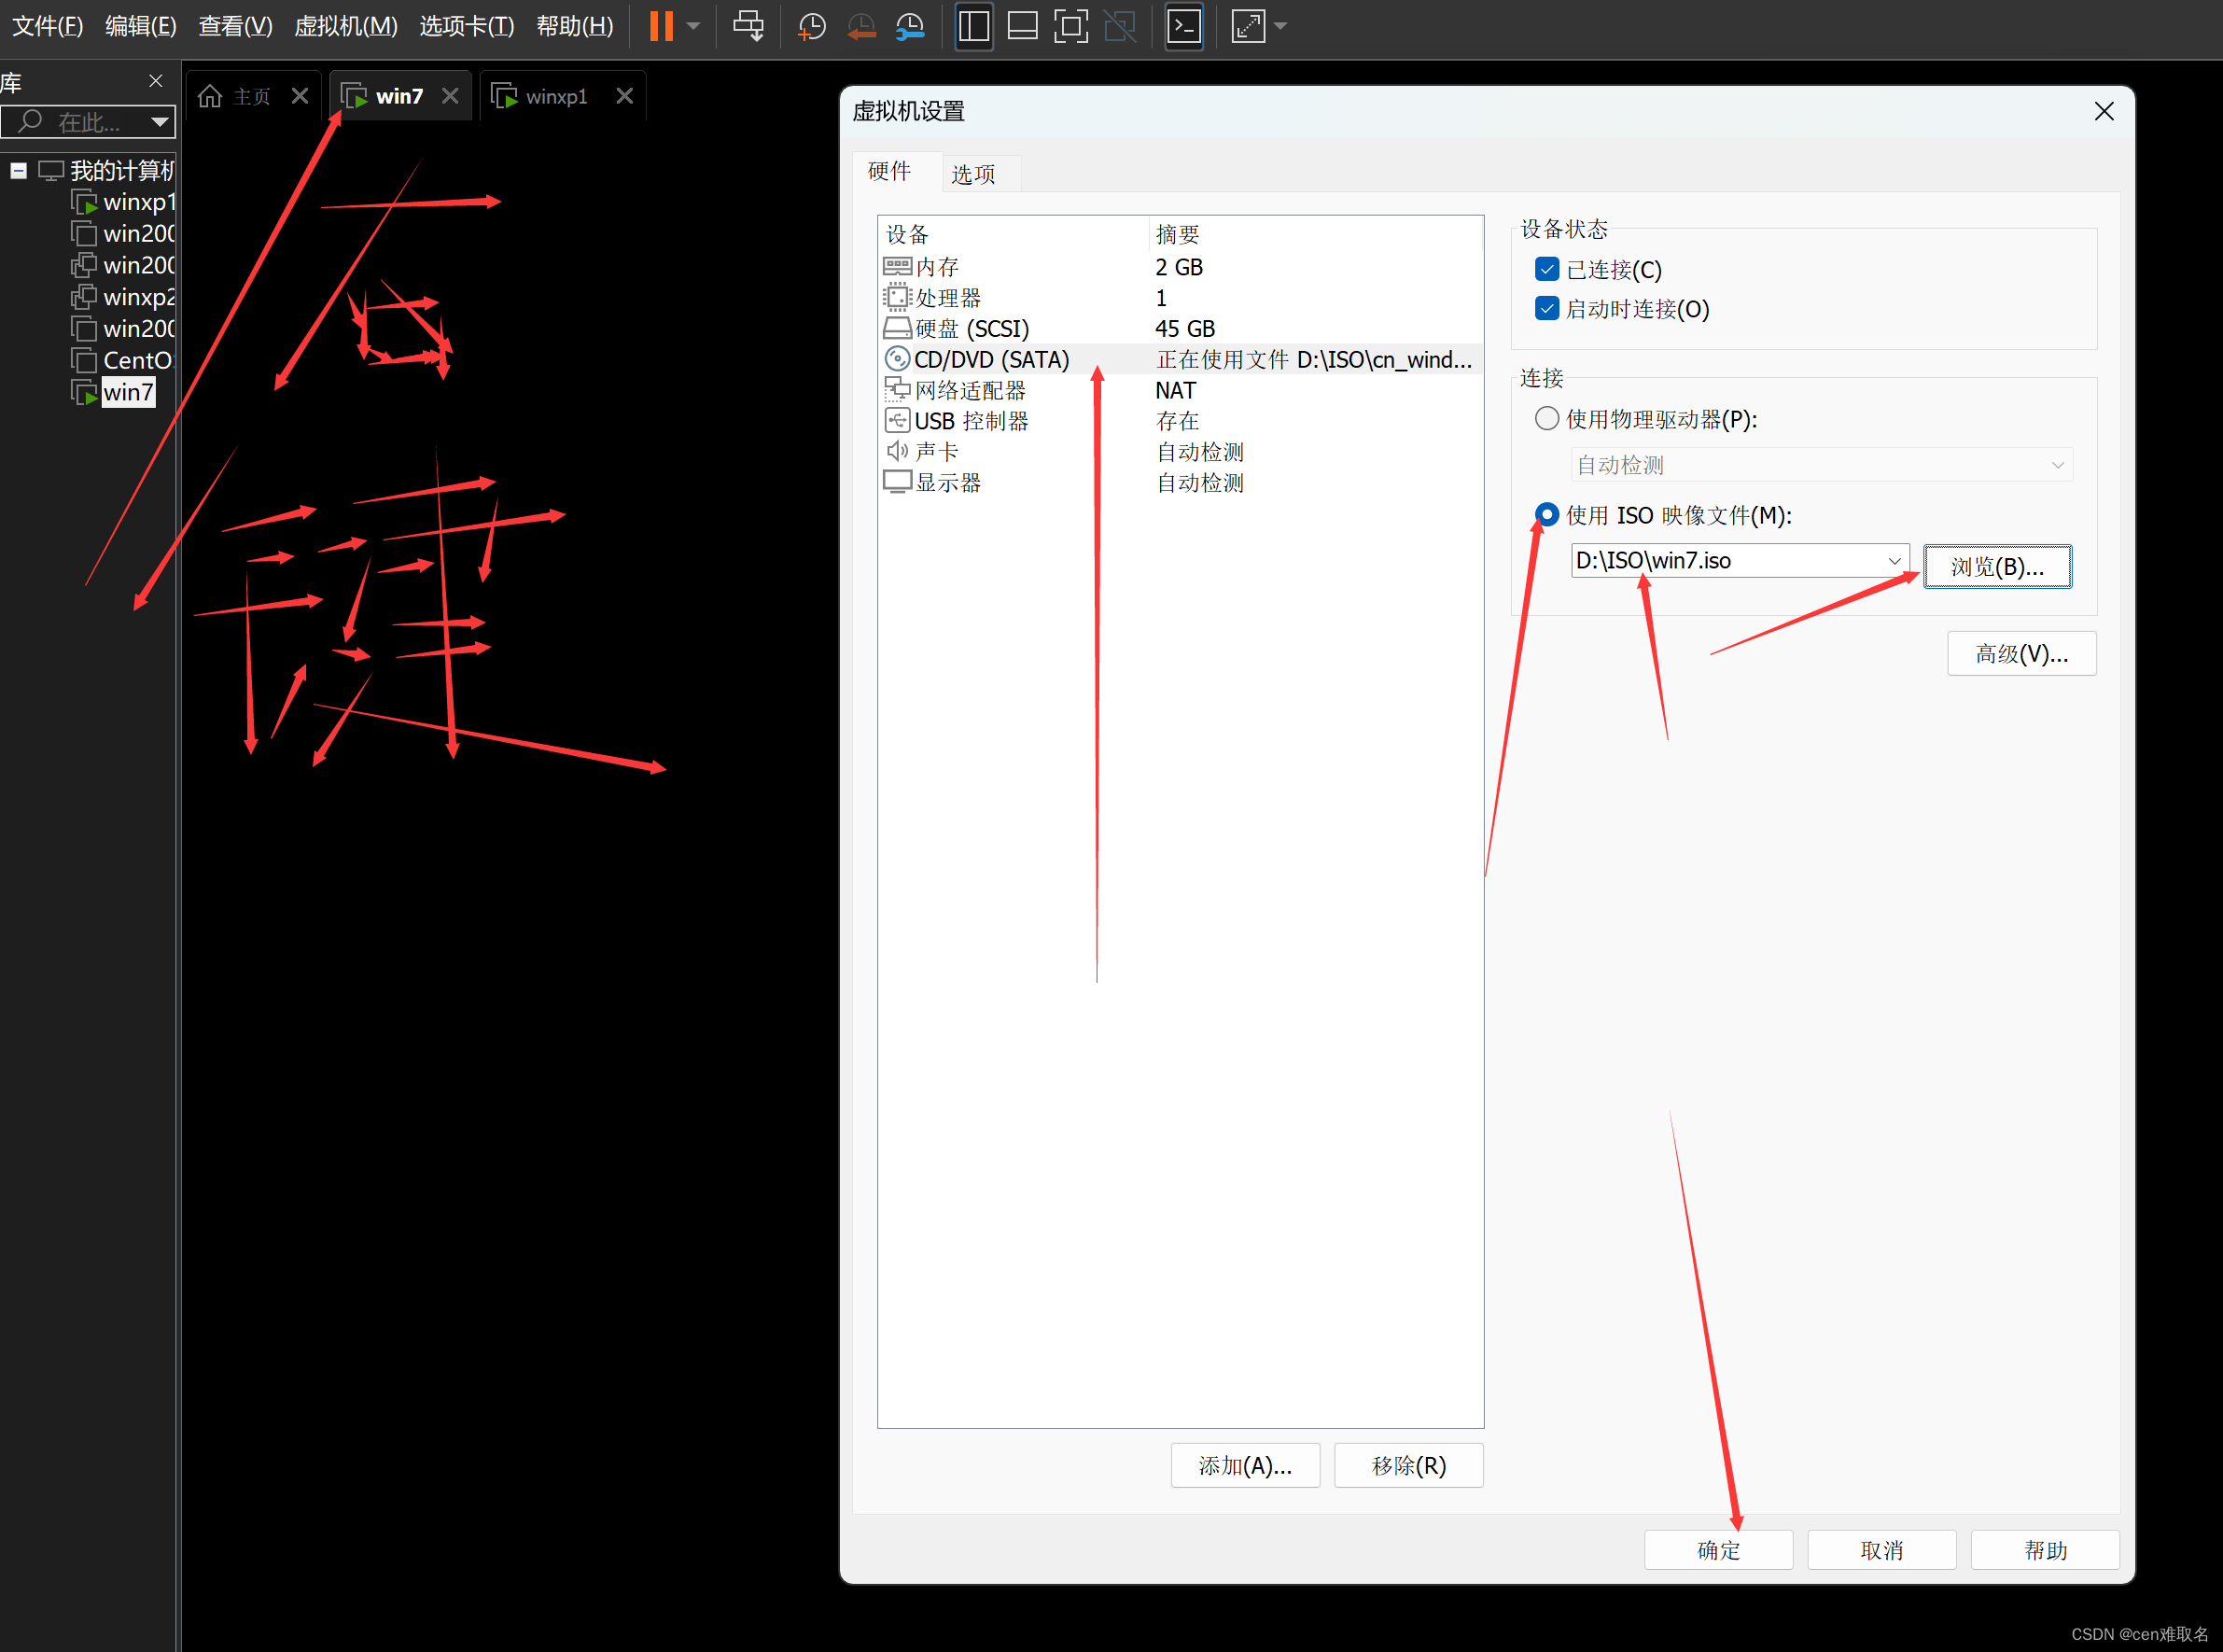Toggle the 启动时连接(O) checkbox

point(1547,308)
